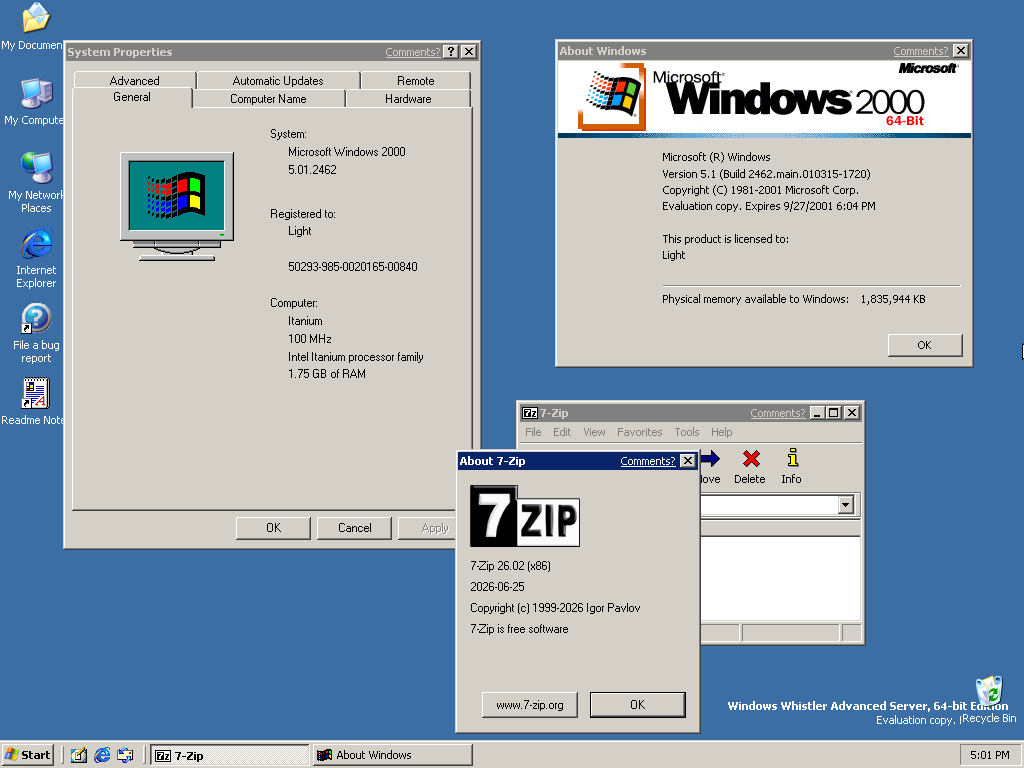The width and height of the screenshot is (1024, 768).
Task: Click the Evaluation copy expiry line
Action: (769, 206)
